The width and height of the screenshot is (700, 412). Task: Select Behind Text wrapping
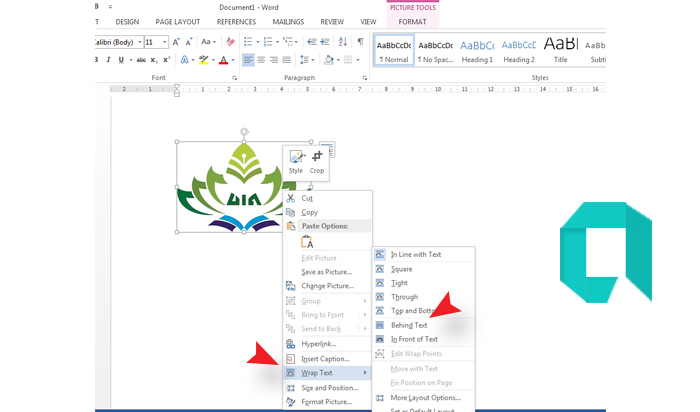[x=423, y=325]
